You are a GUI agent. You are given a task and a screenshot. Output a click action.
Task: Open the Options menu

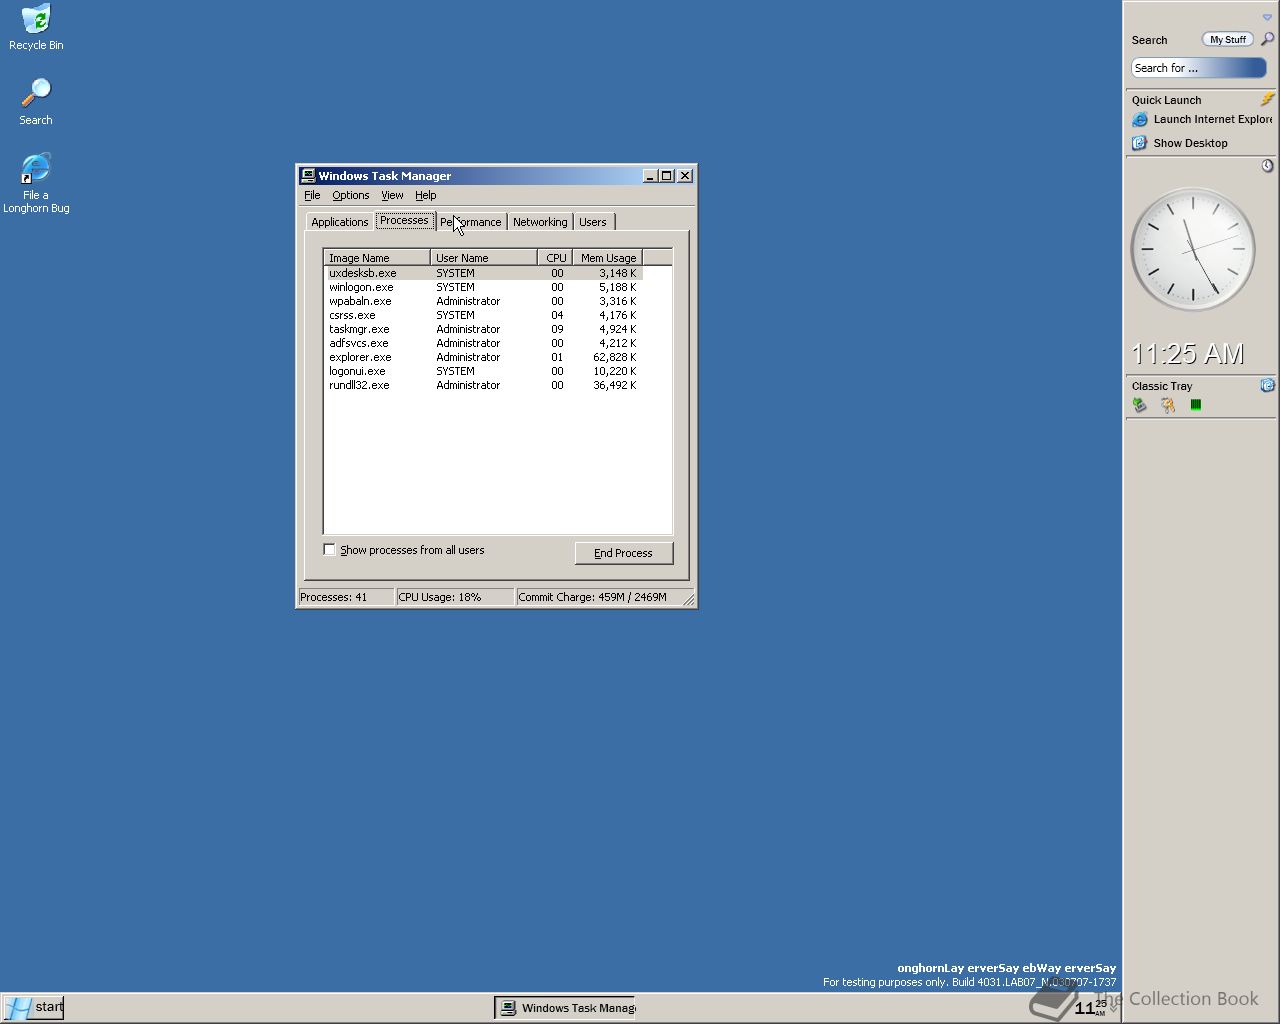(x=350, y=195)
